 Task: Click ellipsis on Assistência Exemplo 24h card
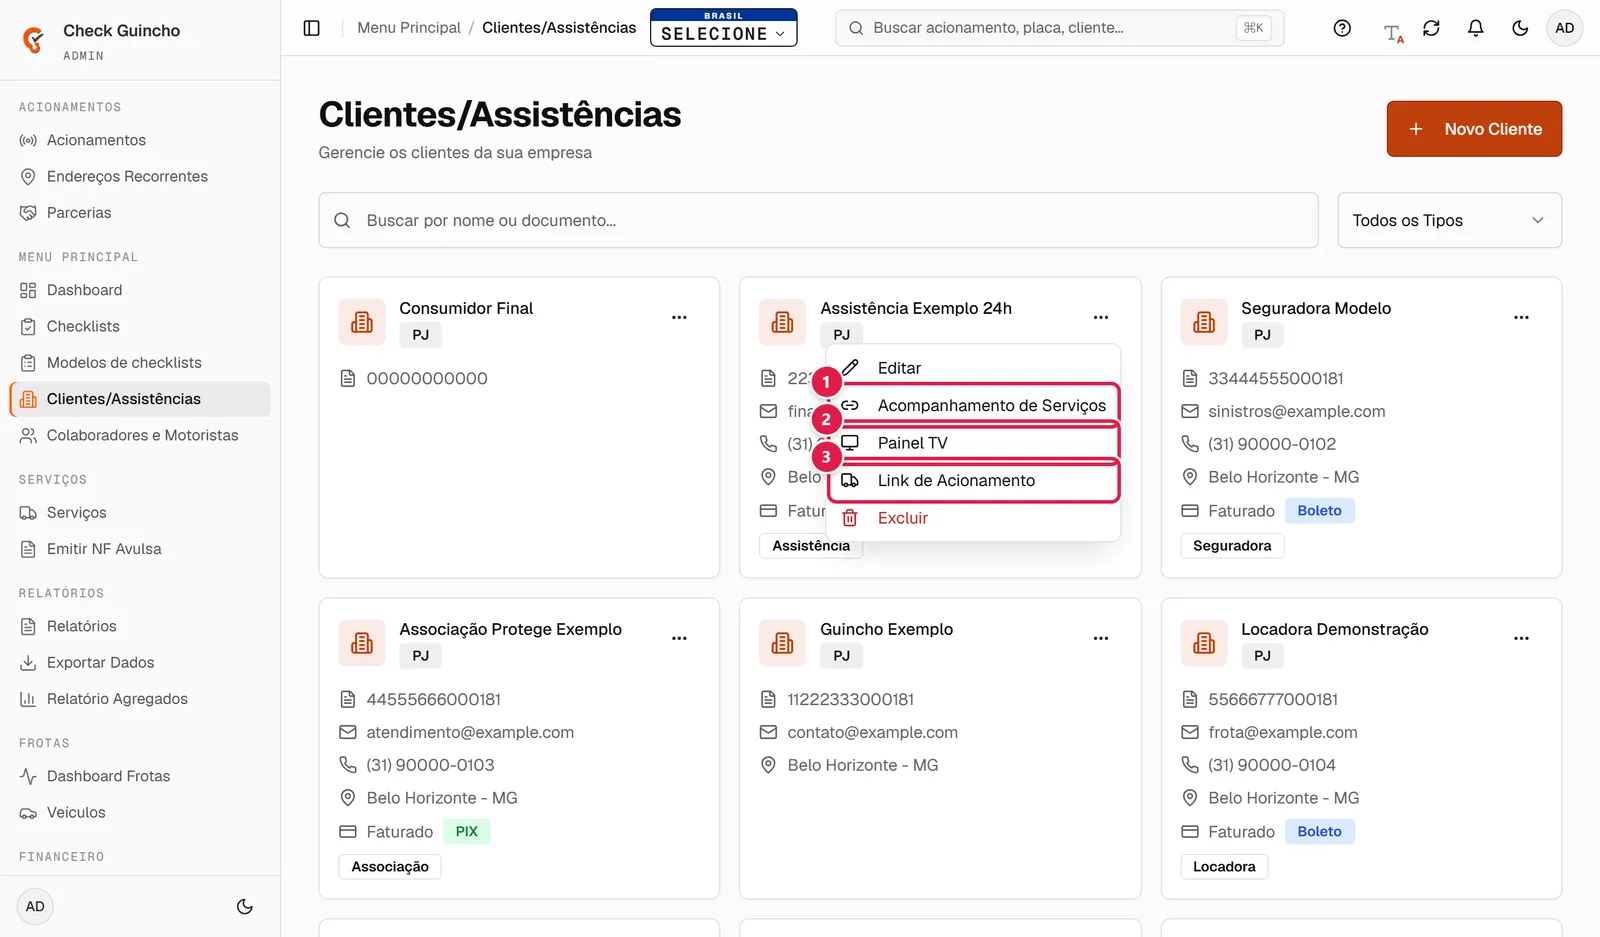tap(1100, 317)
